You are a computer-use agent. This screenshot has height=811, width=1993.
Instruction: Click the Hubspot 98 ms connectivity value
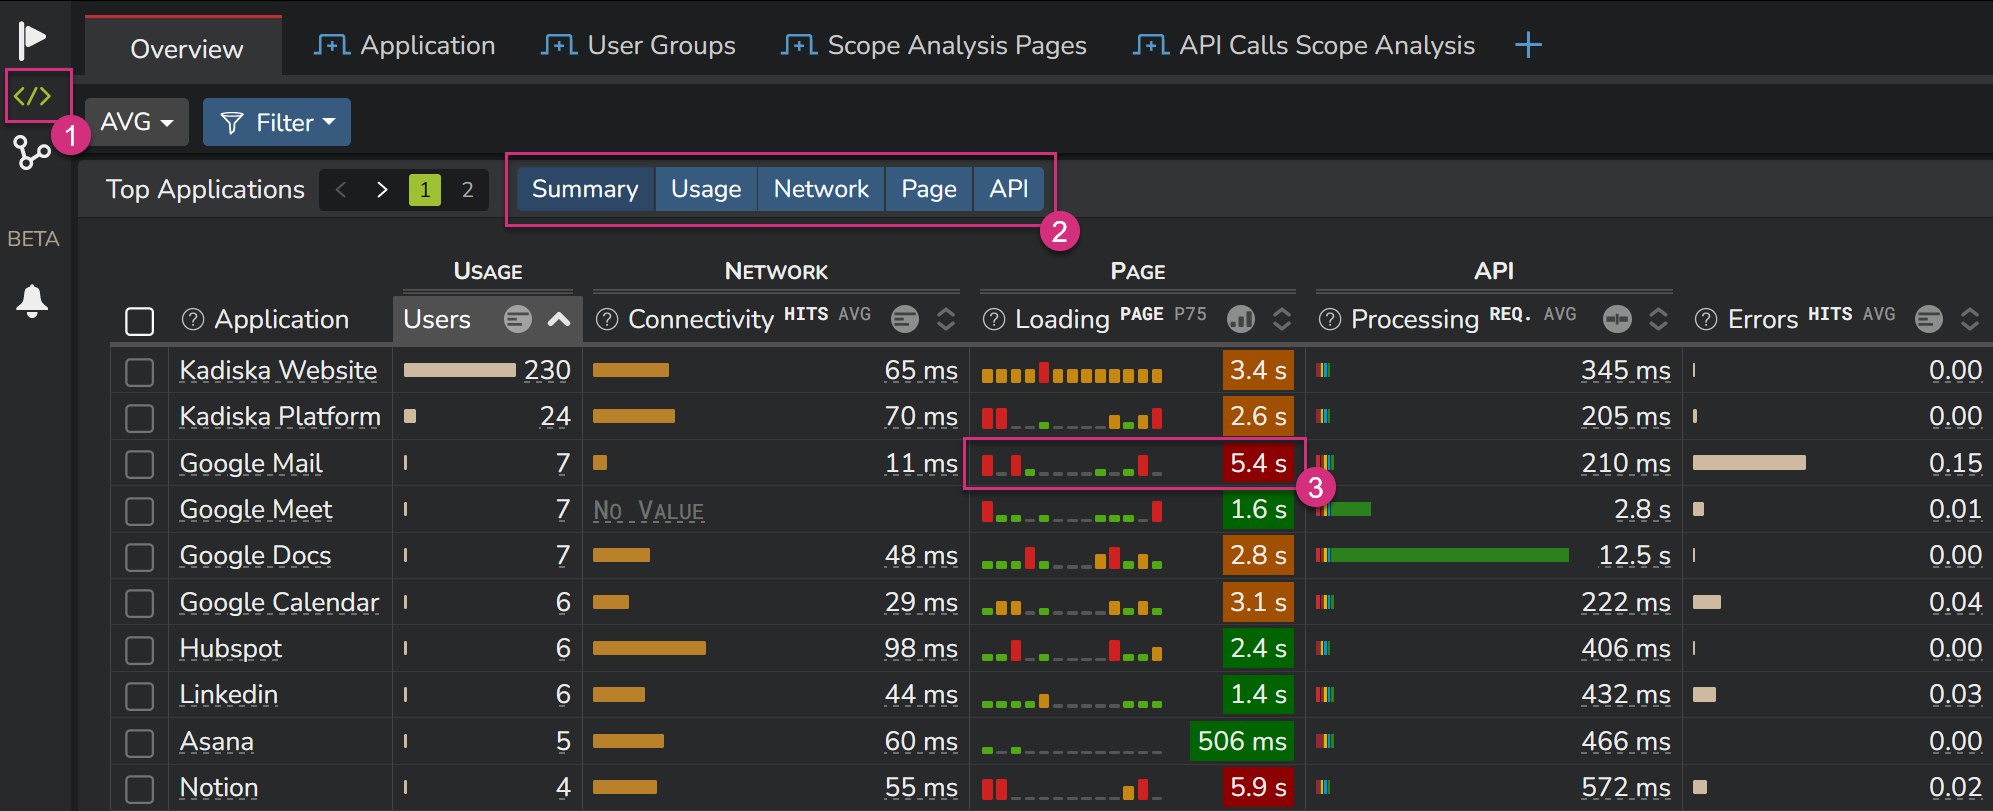pyautogui.click(x=921, y=648)
